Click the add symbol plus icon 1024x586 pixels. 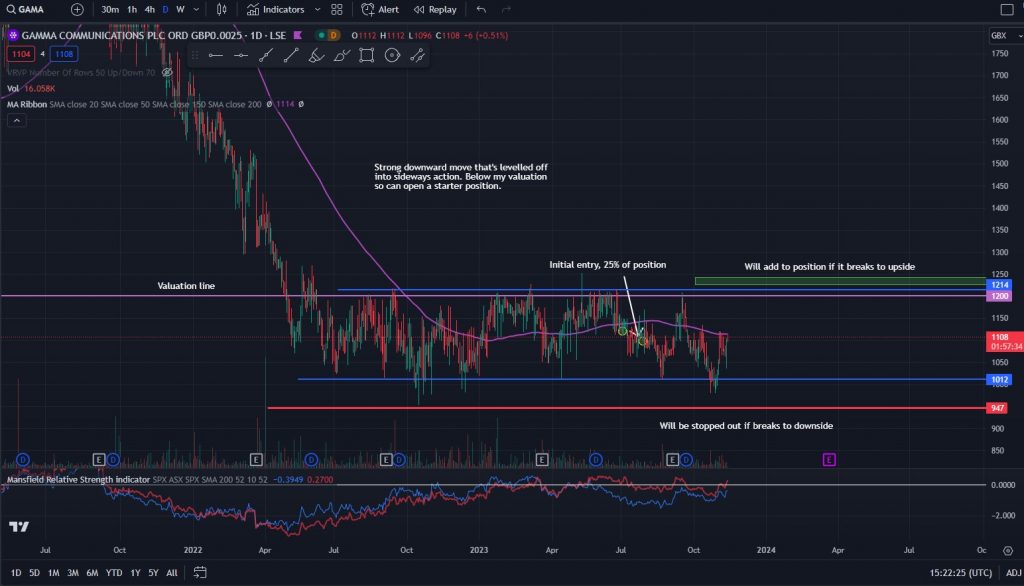[x=77, y=9]
